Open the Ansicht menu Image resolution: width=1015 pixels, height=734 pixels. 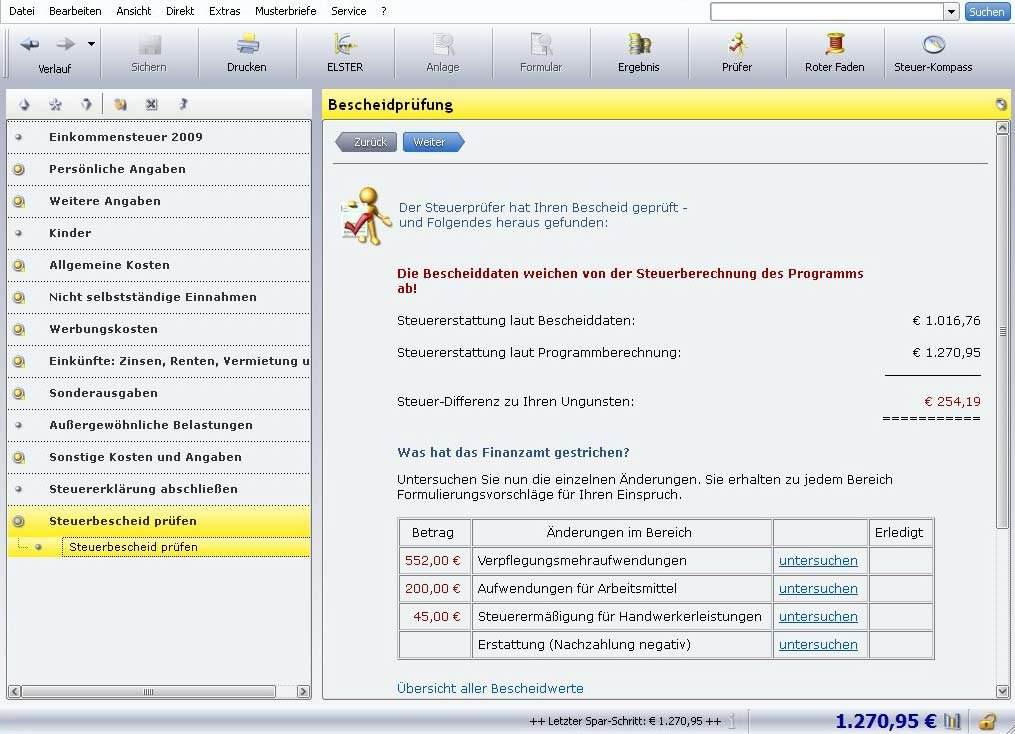point(133,11)
